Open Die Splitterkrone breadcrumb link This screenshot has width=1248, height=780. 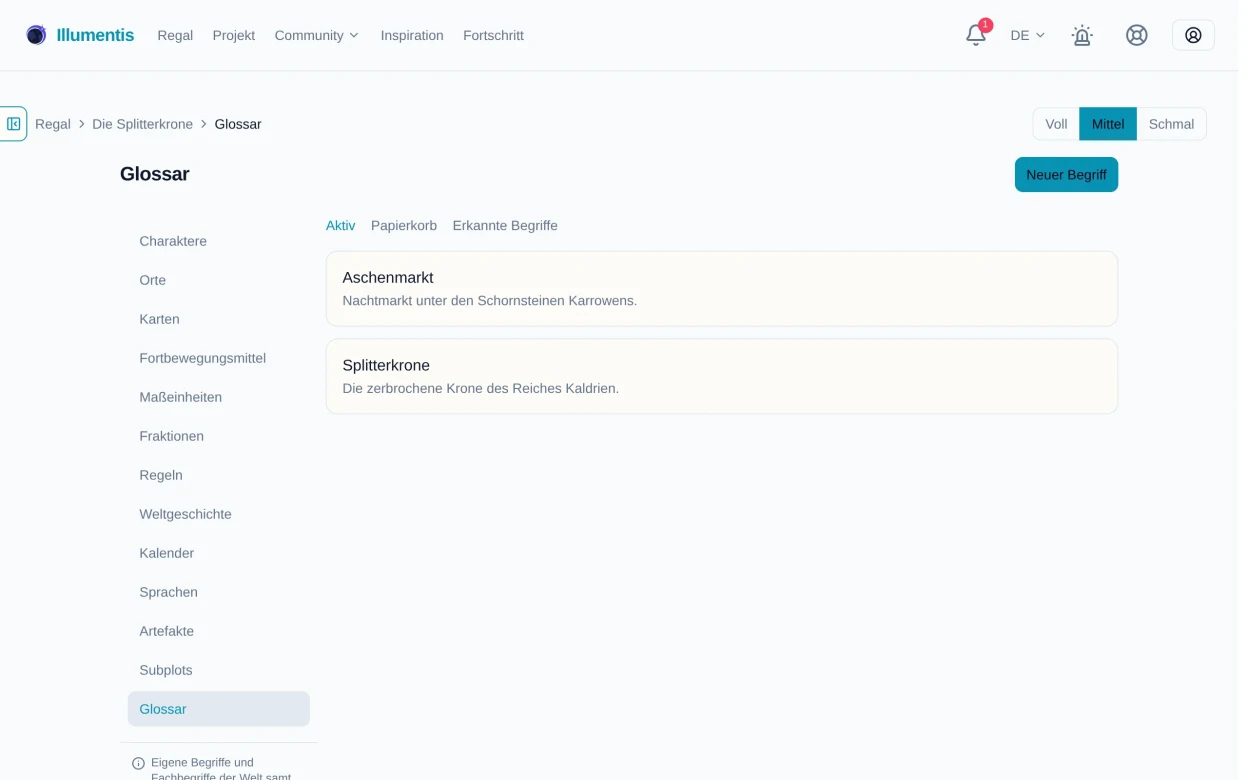click(143, 124)
